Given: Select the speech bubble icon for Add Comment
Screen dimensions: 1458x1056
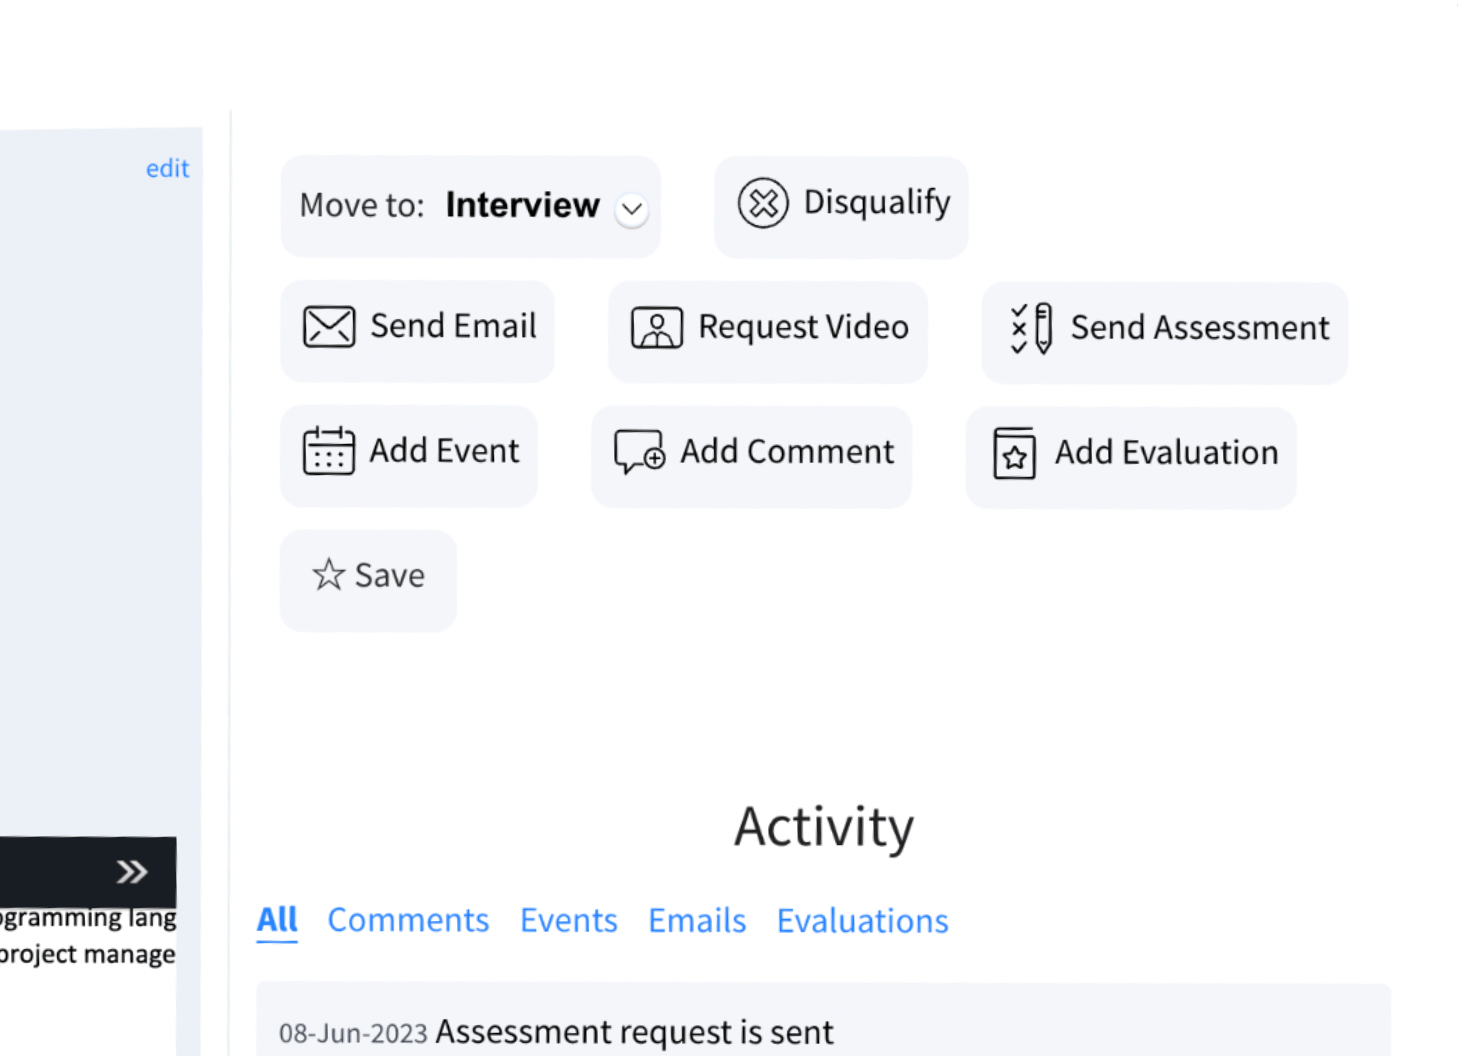Looking at the screenshot, I should [x=637, y=452].
